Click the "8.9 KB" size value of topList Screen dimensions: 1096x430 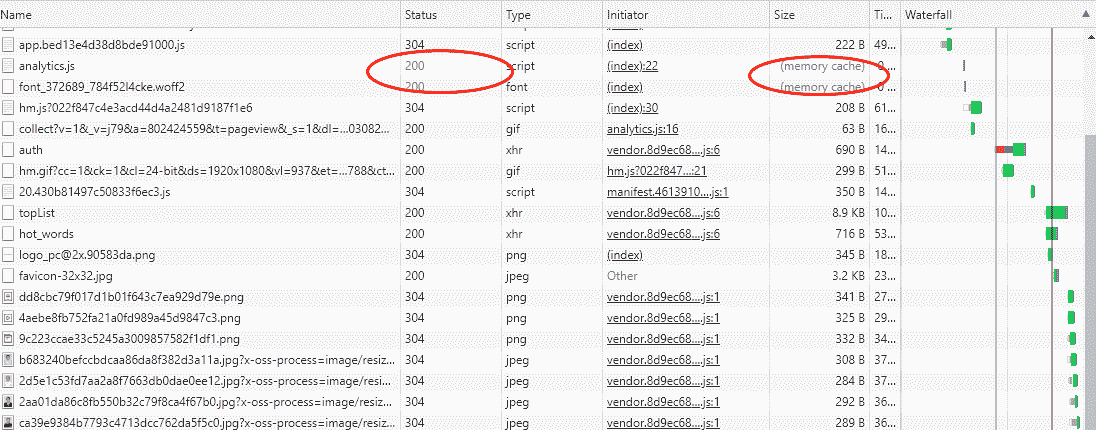tap(848, 213)
